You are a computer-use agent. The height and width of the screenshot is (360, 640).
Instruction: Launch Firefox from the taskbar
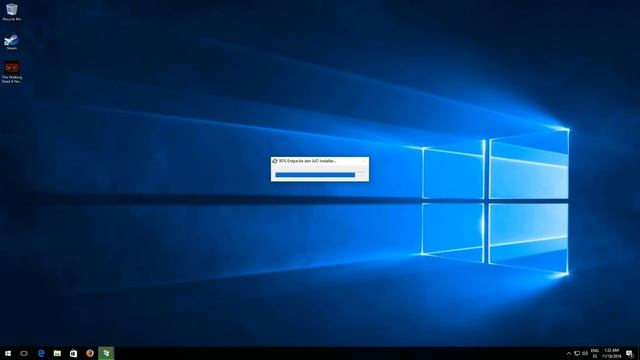pos(90,353)
